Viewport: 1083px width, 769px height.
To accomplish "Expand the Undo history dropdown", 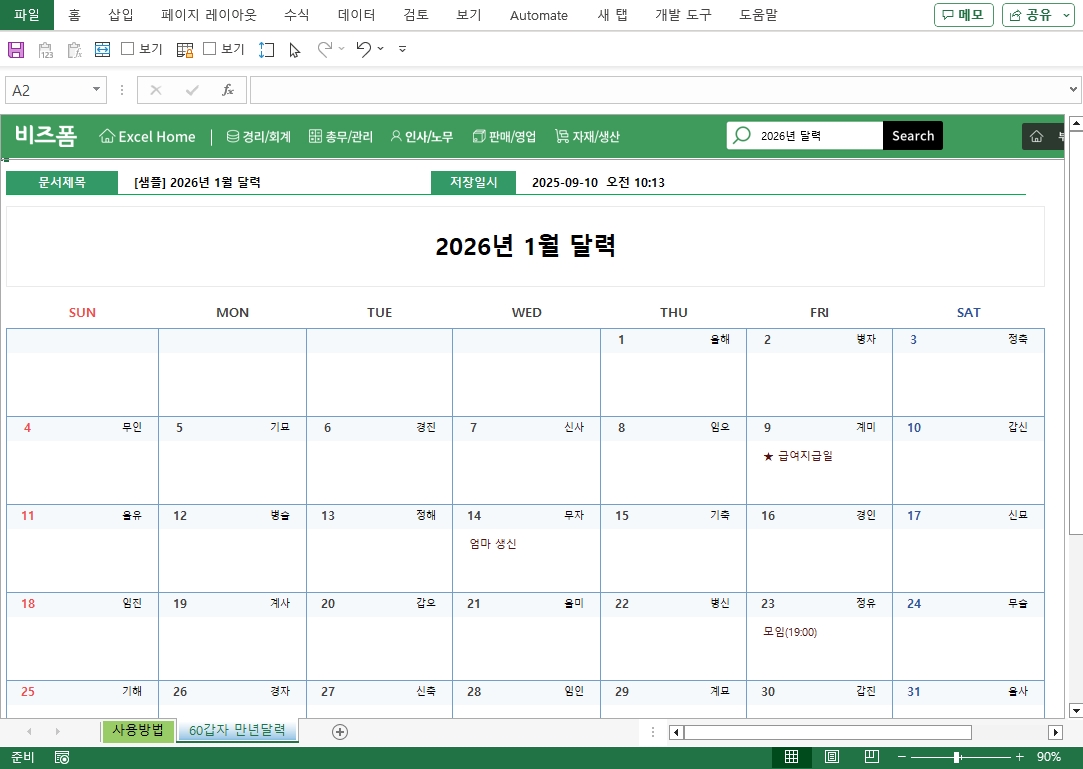I will pyautogui.click(x=381, y=49).
